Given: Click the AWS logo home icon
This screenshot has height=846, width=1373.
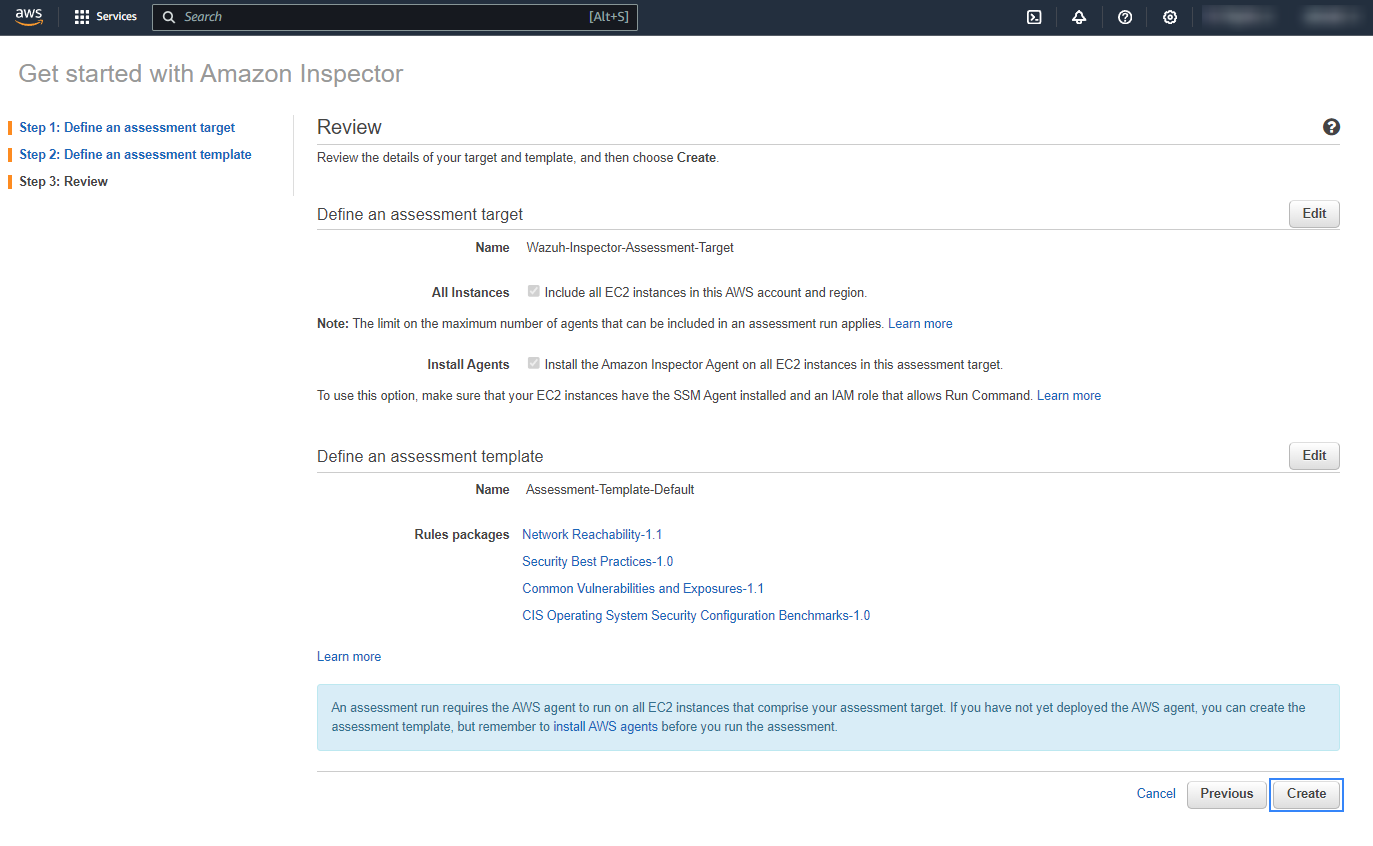Looking at the screenshot, I should pos(28,17).
